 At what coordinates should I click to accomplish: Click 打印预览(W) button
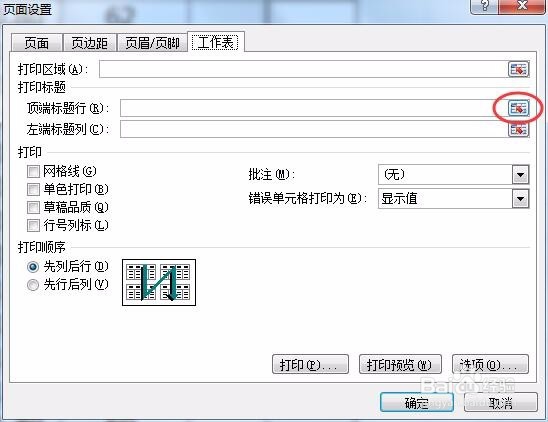tap(400, 365)
